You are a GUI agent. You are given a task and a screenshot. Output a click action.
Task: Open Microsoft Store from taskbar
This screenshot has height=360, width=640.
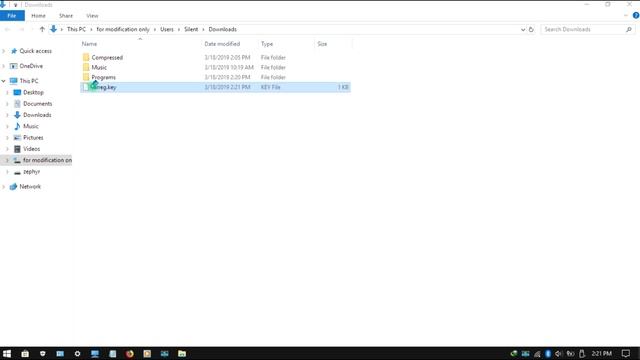click(25, 353)
